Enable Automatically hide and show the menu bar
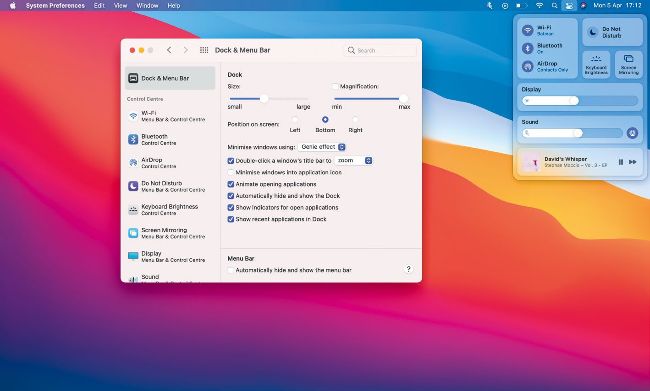 (231, 270)
